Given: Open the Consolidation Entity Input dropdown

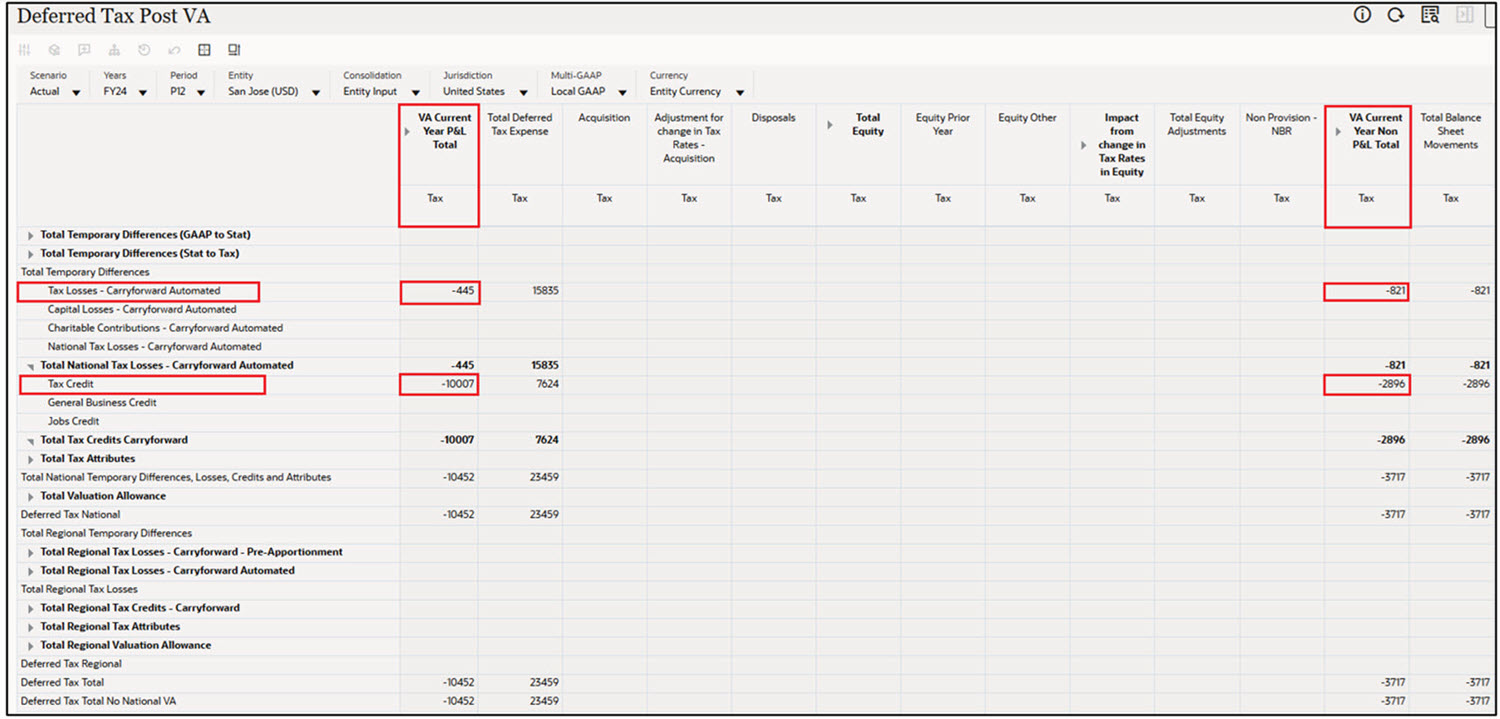Looking at the screenshot, I should 415,93.
